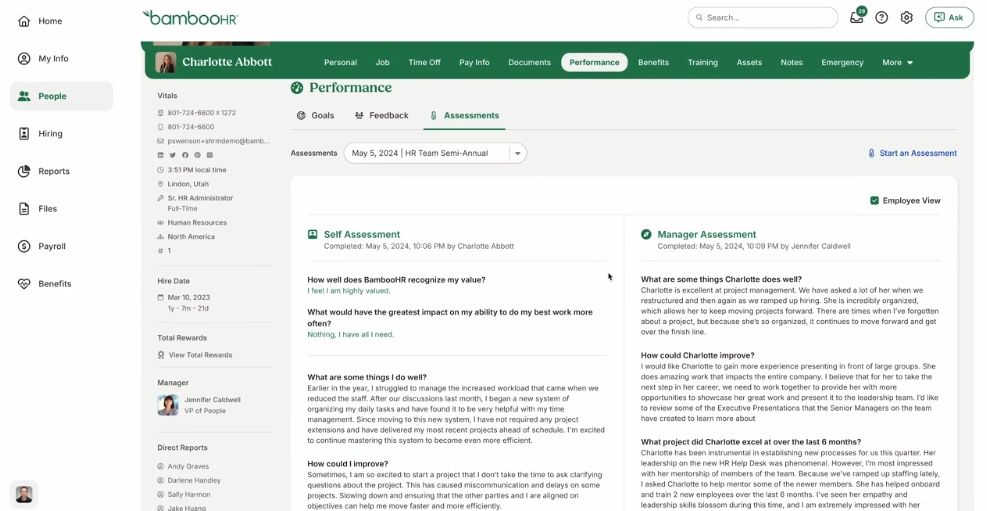Open the Payroll dollar icon
Viewport: 987px width, 511px height.
(24, 246)
